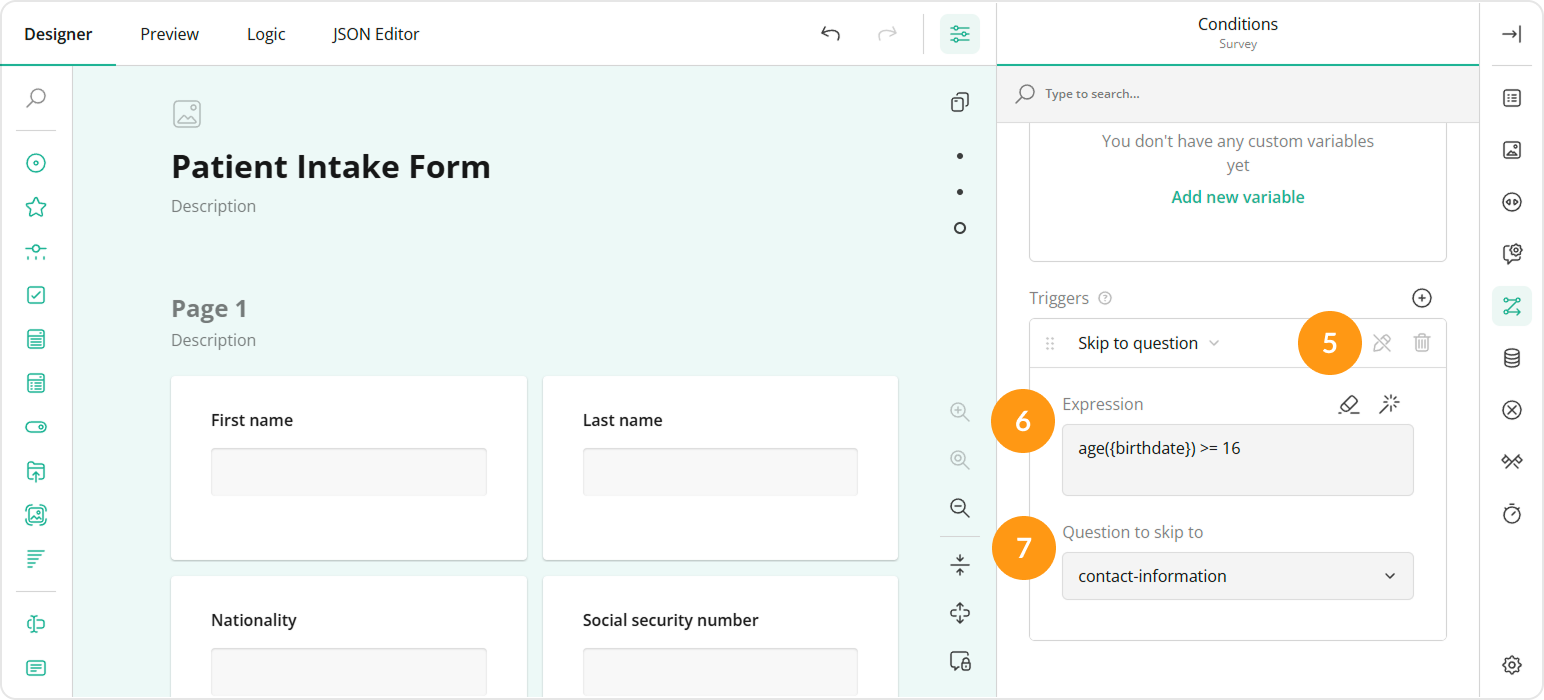Select the Checkboxes question type icon
This screenshot has width=1544, height=700.
click(35, 294)
